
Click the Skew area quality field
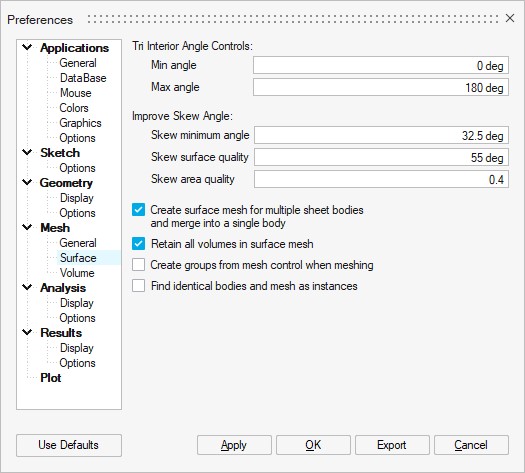381,179
